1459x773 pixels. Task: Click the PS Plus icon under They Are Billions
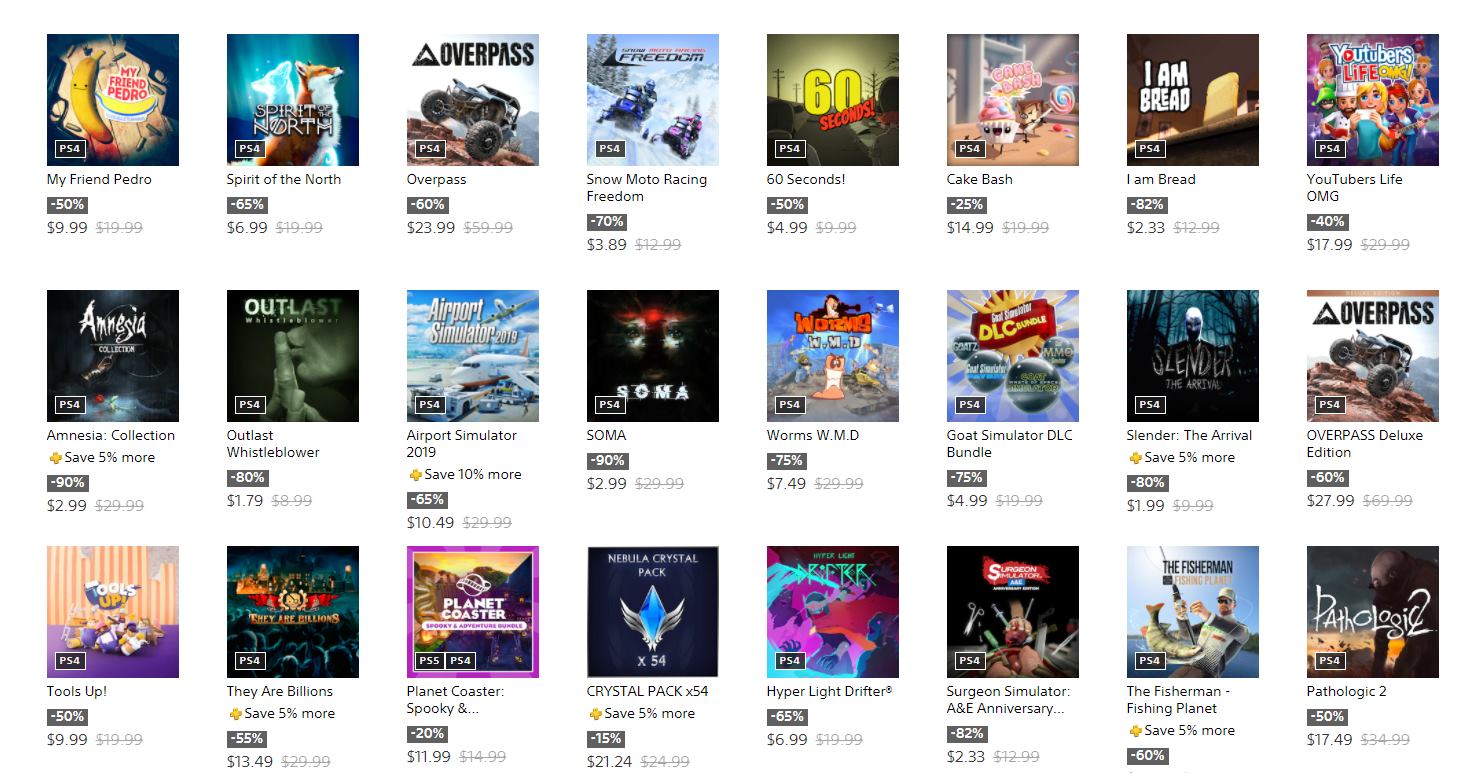236,714
